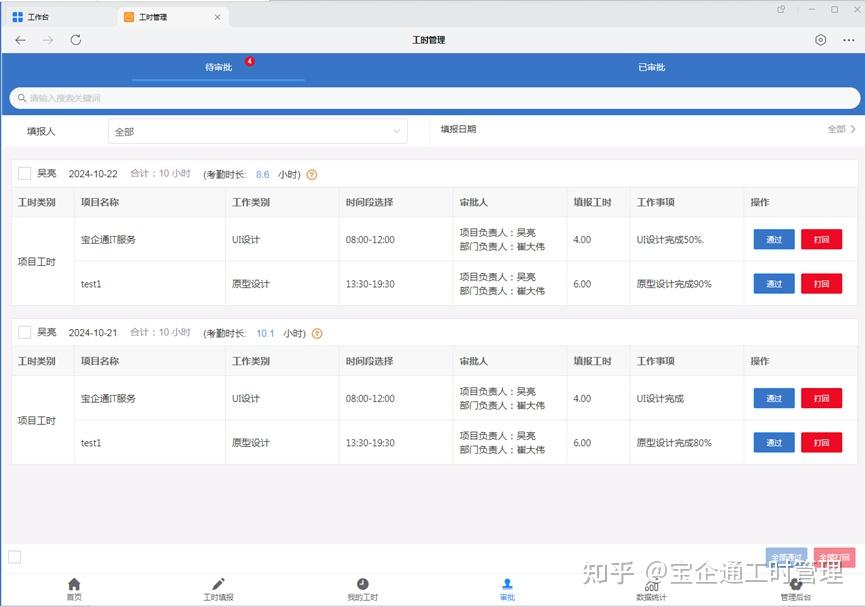Reload the page with refresh icon
Image resolution: width=865 pixels, height=607 pixels.
76,40
